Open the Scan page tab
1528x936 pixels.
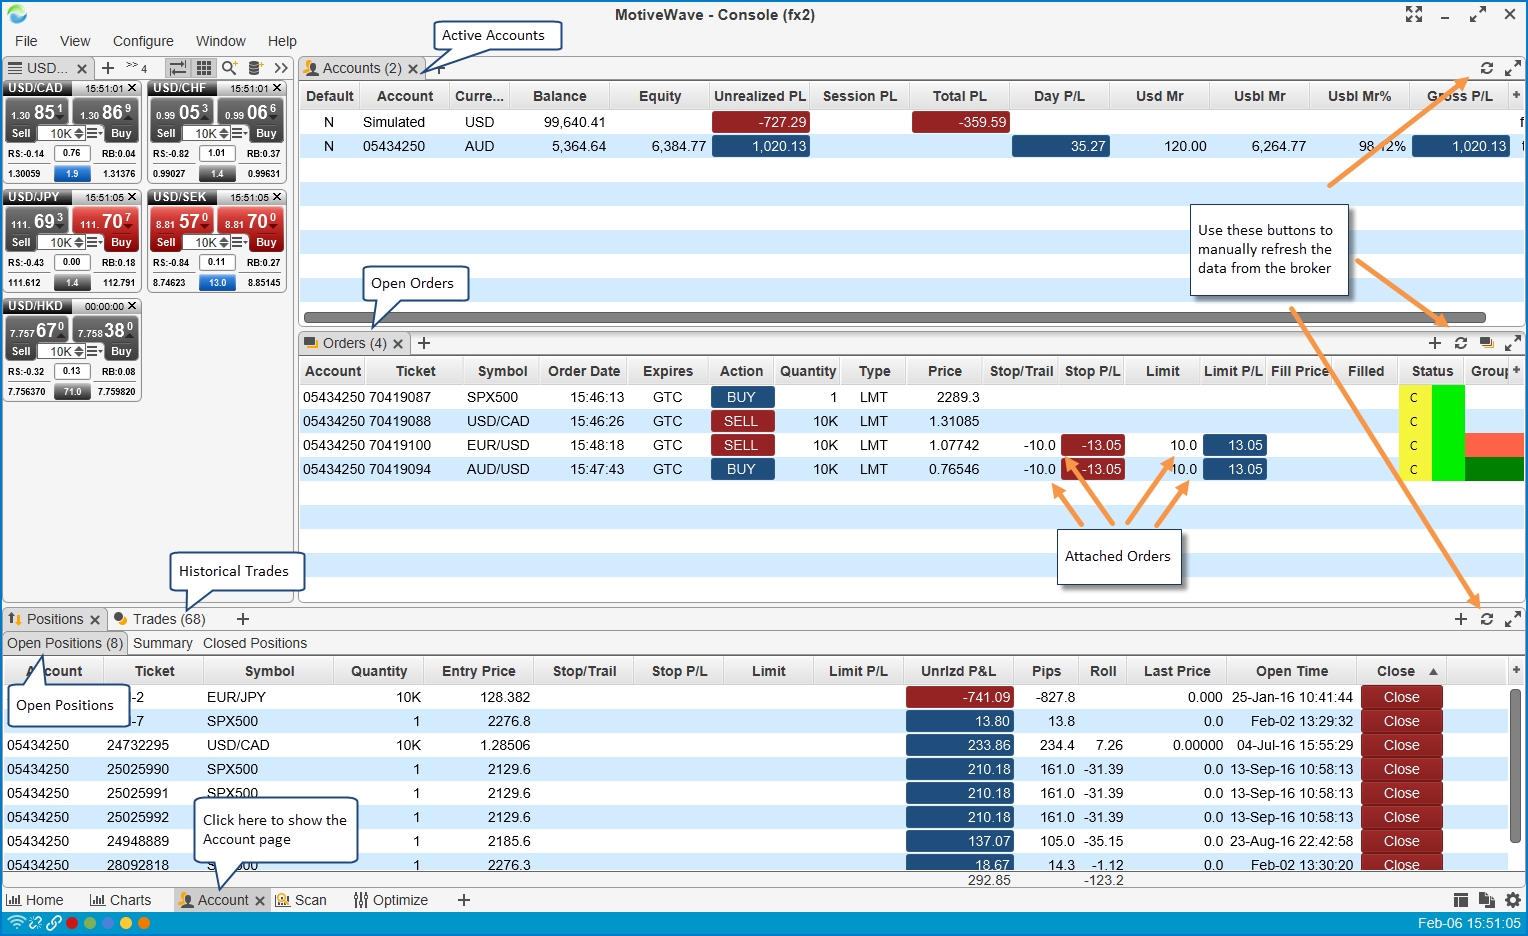[301, 900]
